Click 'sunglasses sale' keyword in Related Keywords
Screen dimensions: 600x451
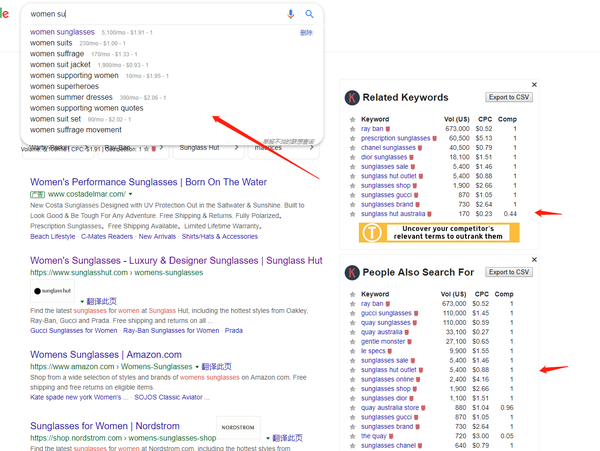pyautogui.click(x=385, y=167)
